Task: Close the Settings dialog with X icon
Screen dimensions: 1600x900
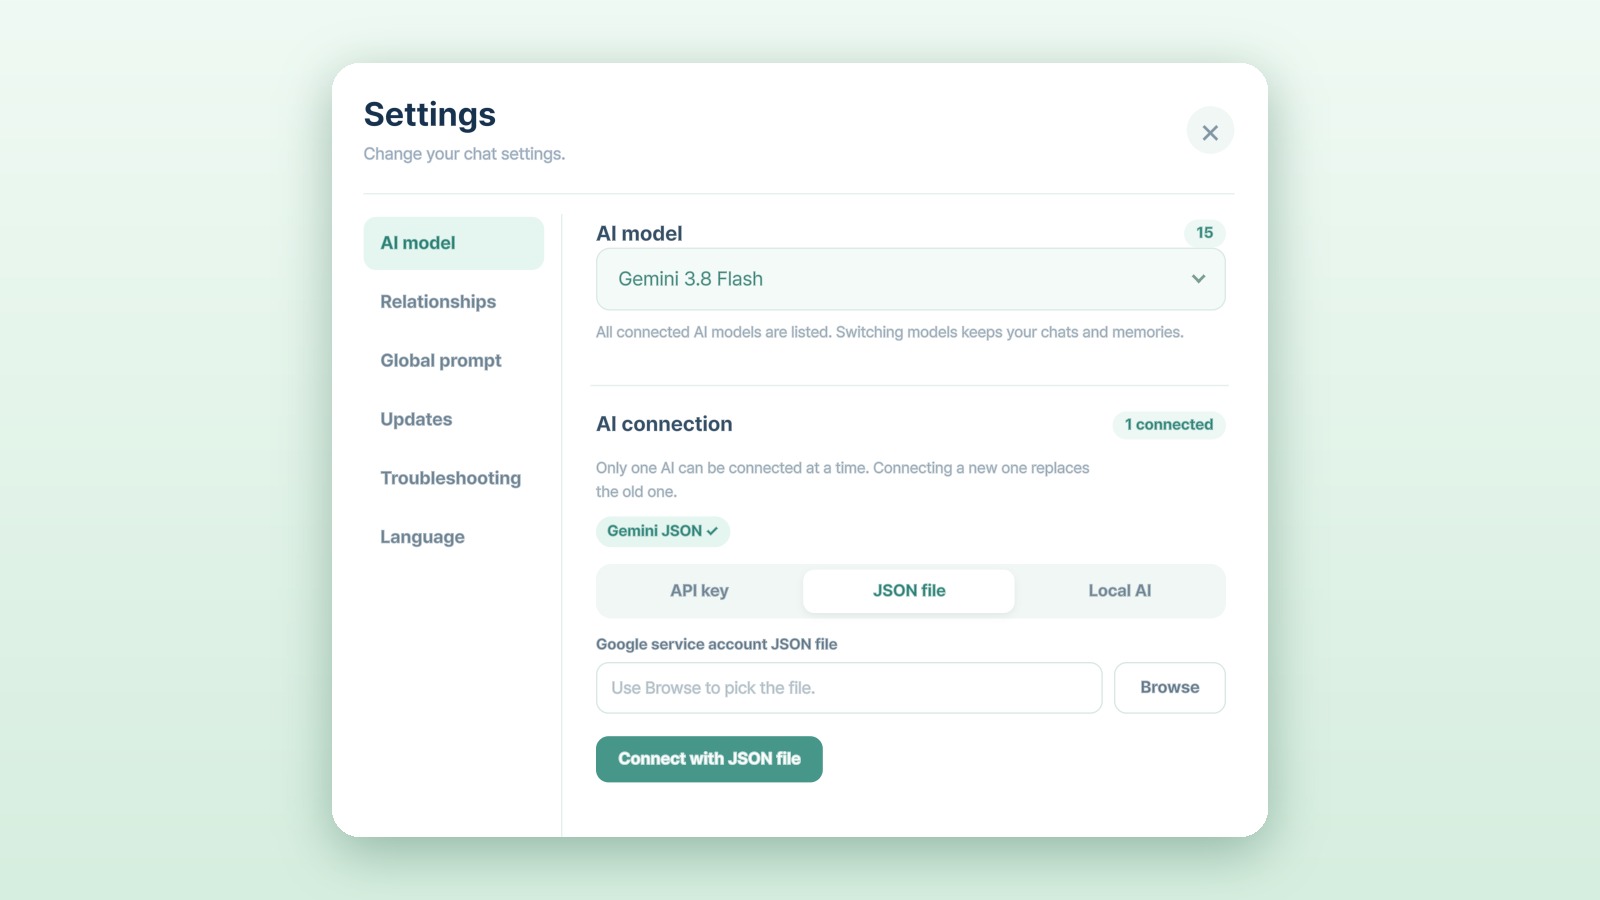Action: (1210, 132)
